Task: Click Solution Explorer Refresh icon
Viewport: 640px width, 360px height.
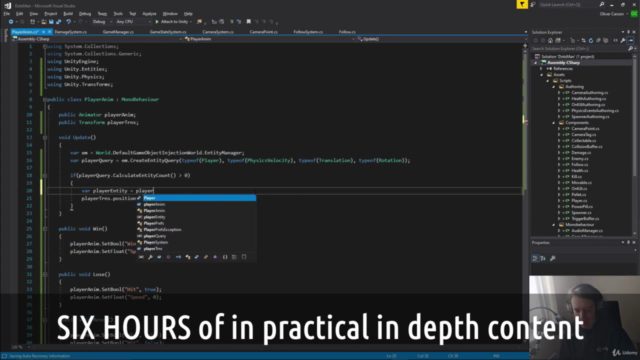Action: click(591, 40)
